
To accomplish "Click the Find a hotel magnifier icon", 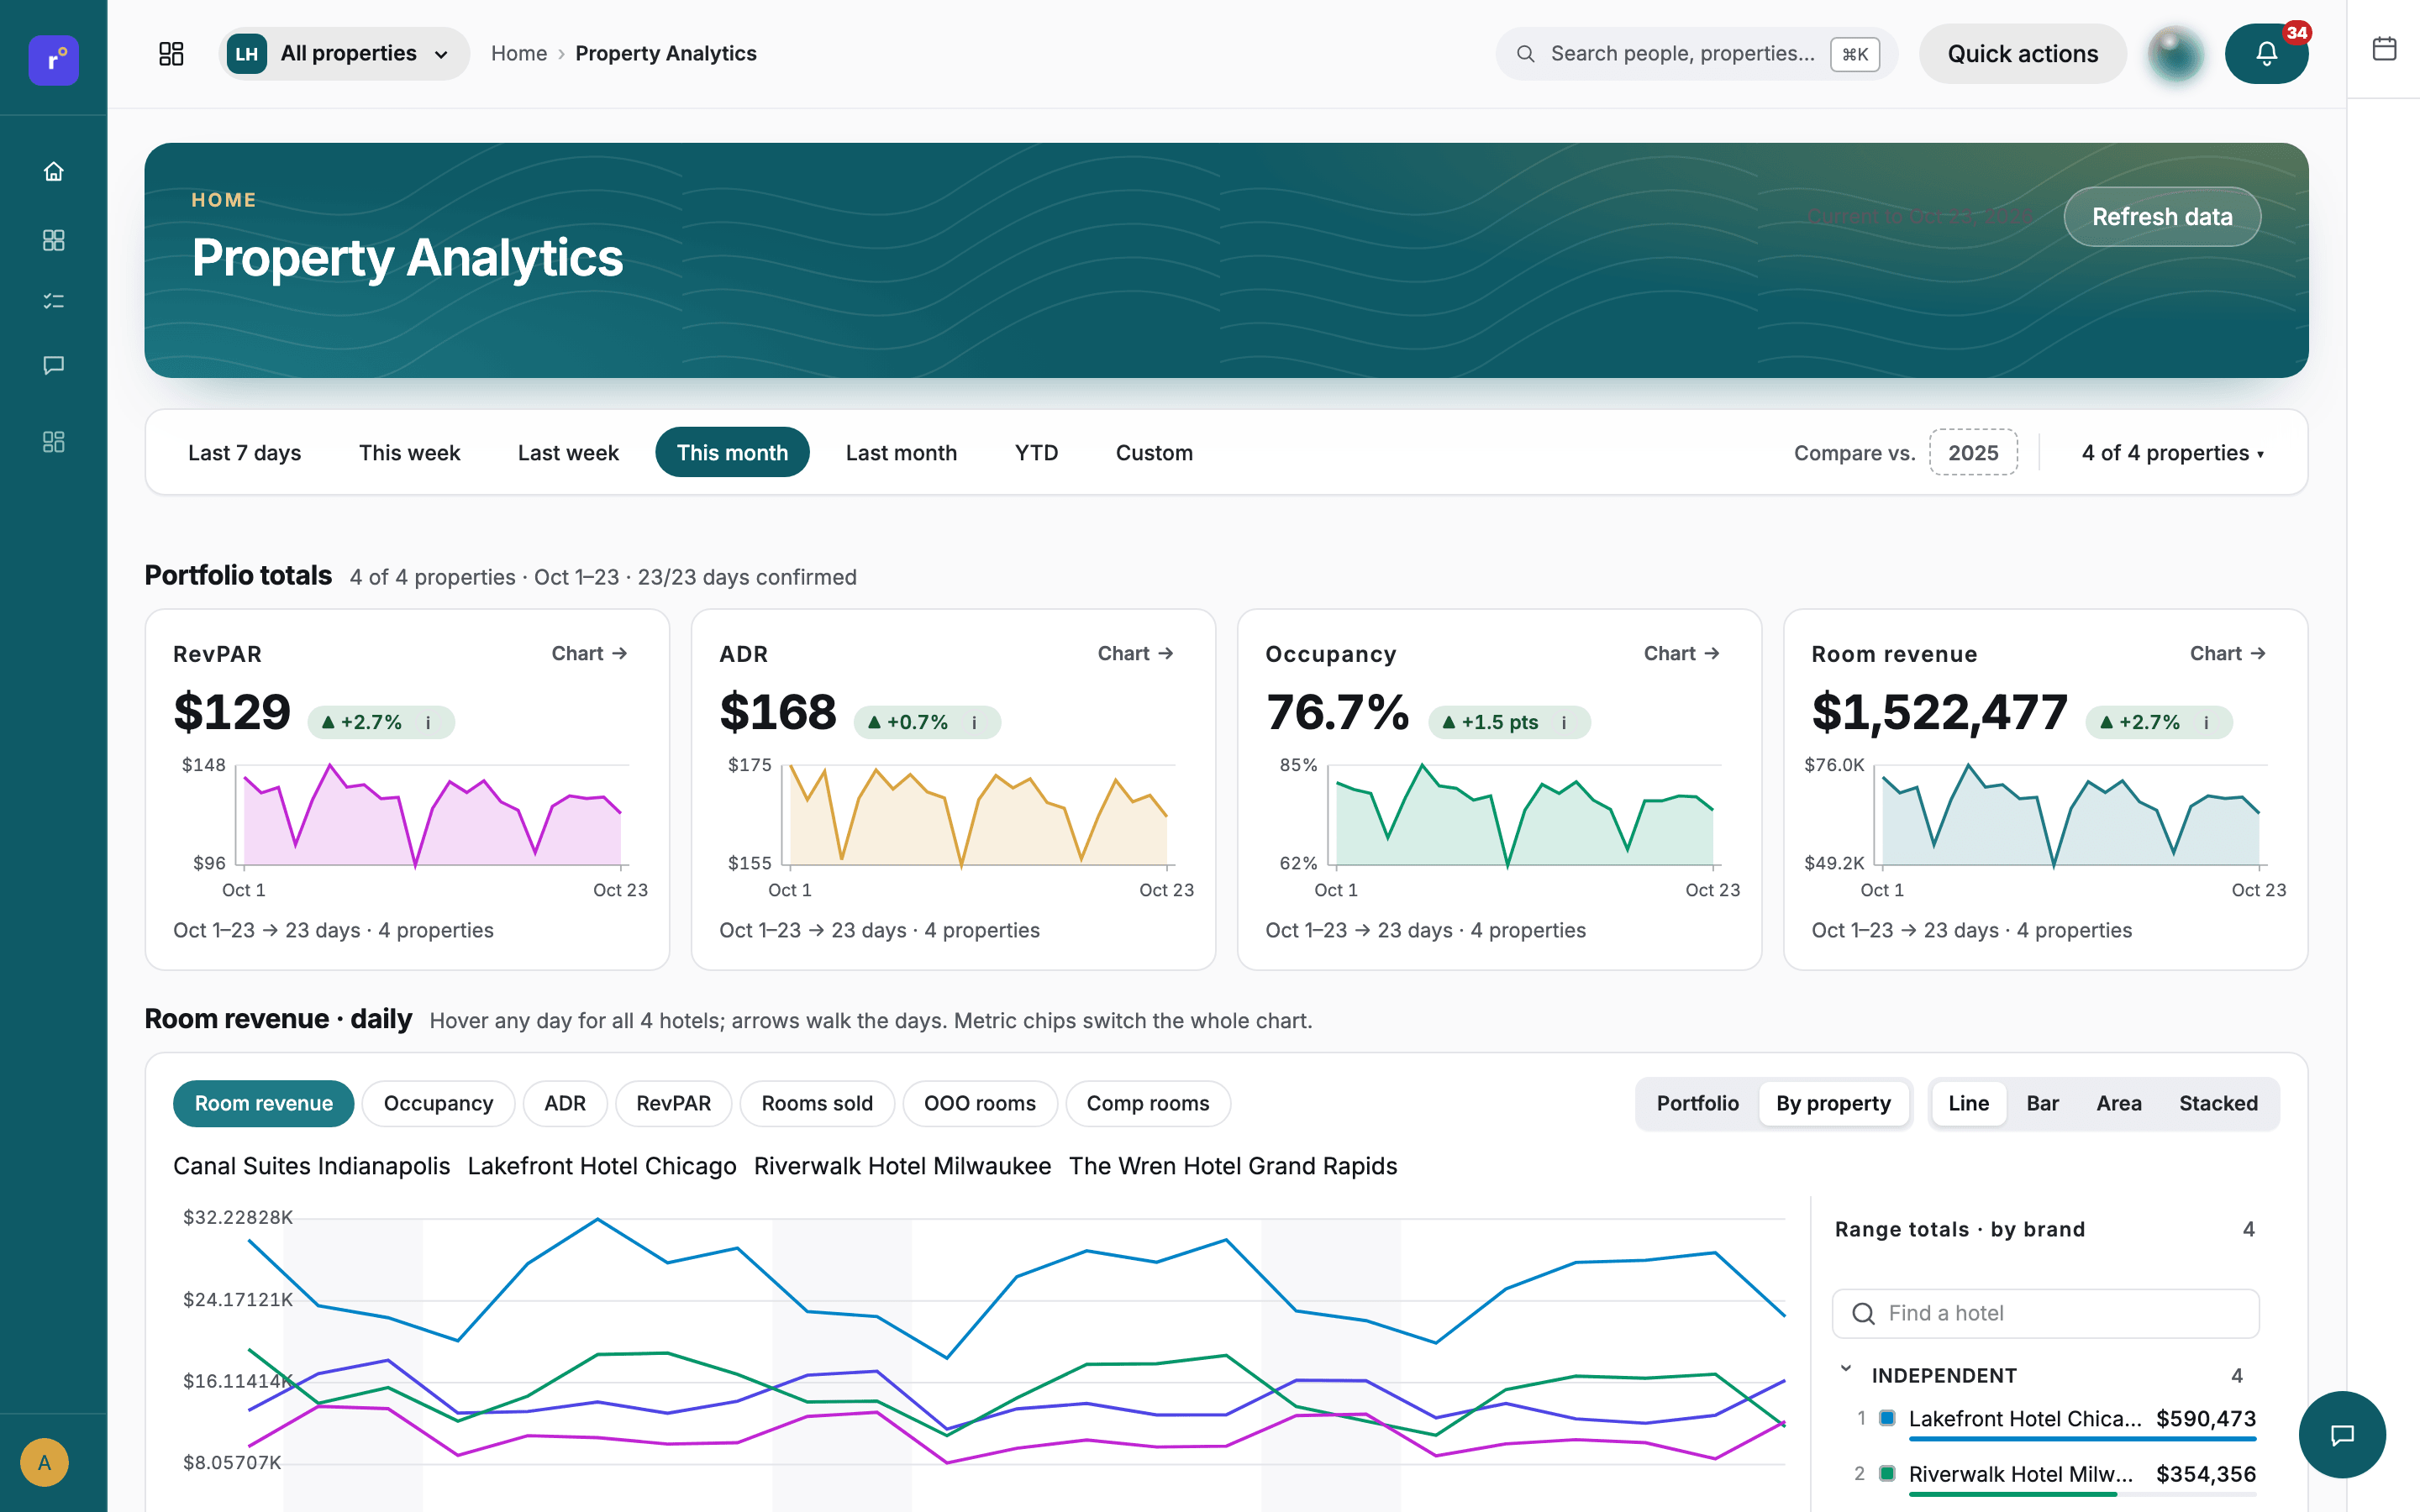I will [x=1863, y=1313].
